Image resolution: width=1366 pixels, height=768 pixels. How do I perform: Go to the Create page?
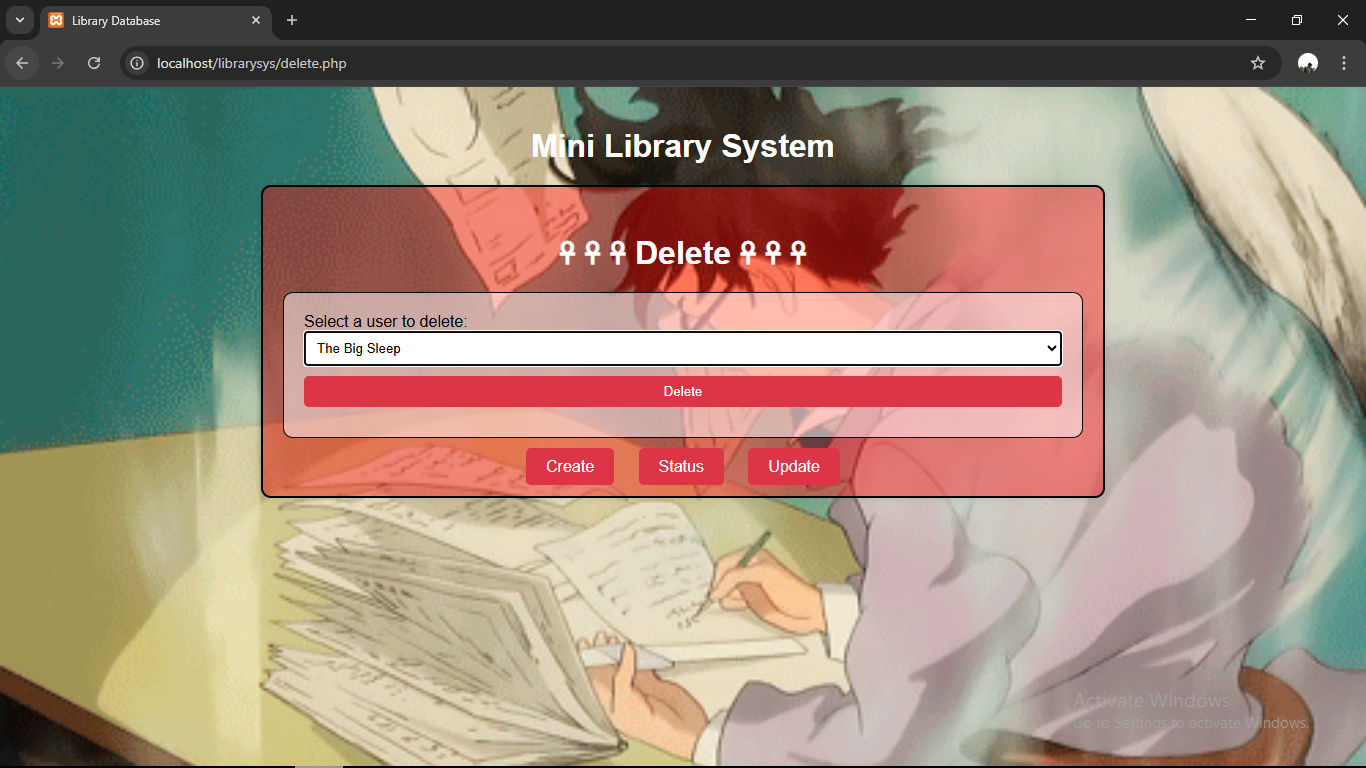tap(570, 467)
